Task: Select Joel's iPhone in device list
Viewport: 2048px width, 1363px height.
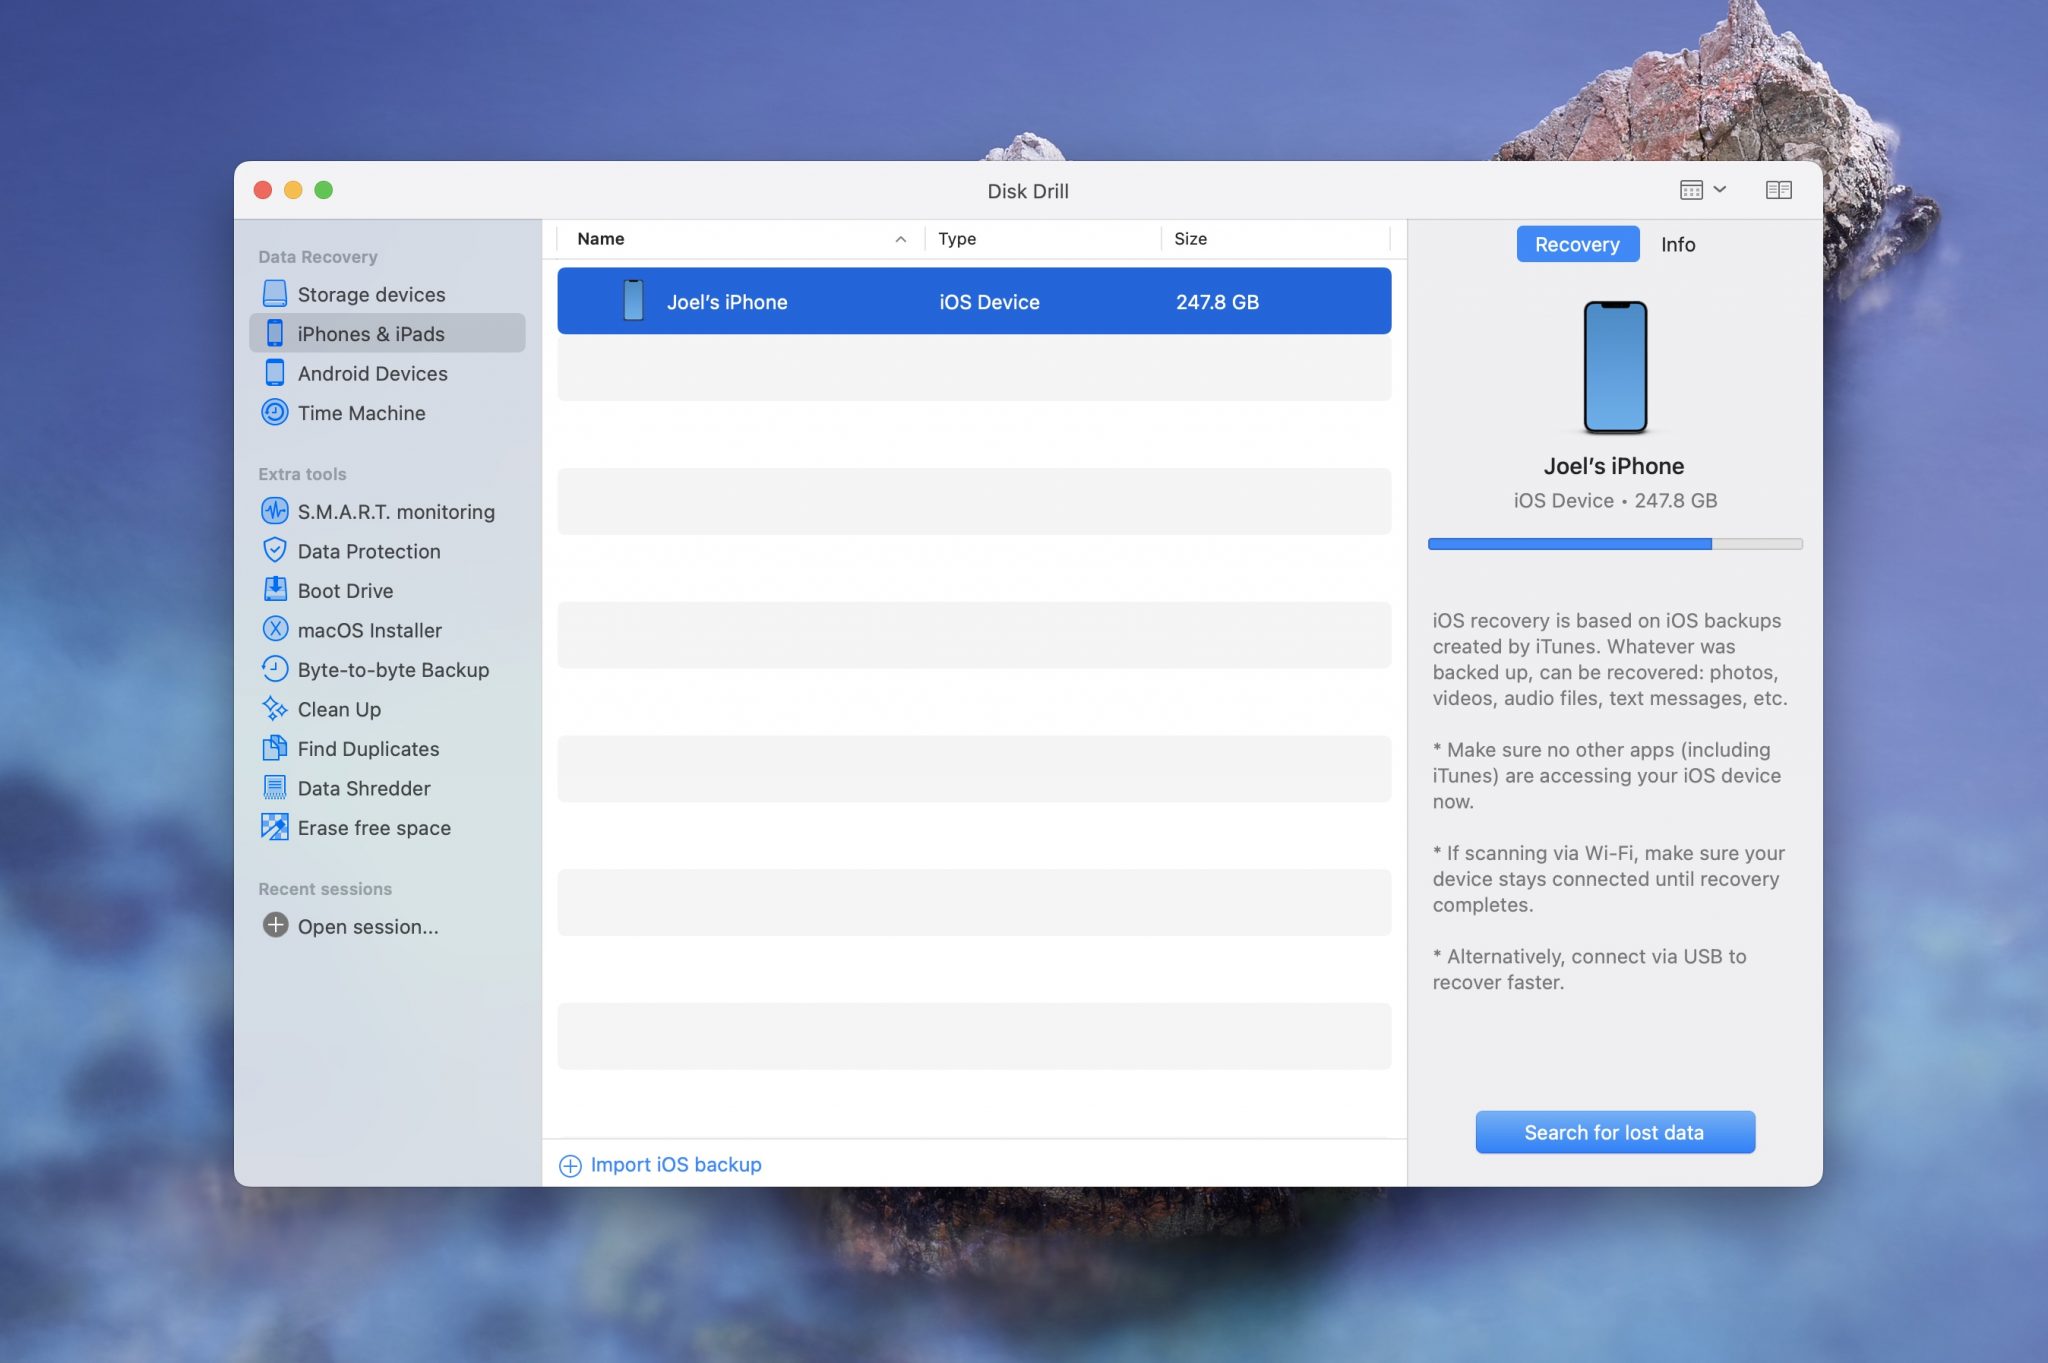Action: [973, 300]
